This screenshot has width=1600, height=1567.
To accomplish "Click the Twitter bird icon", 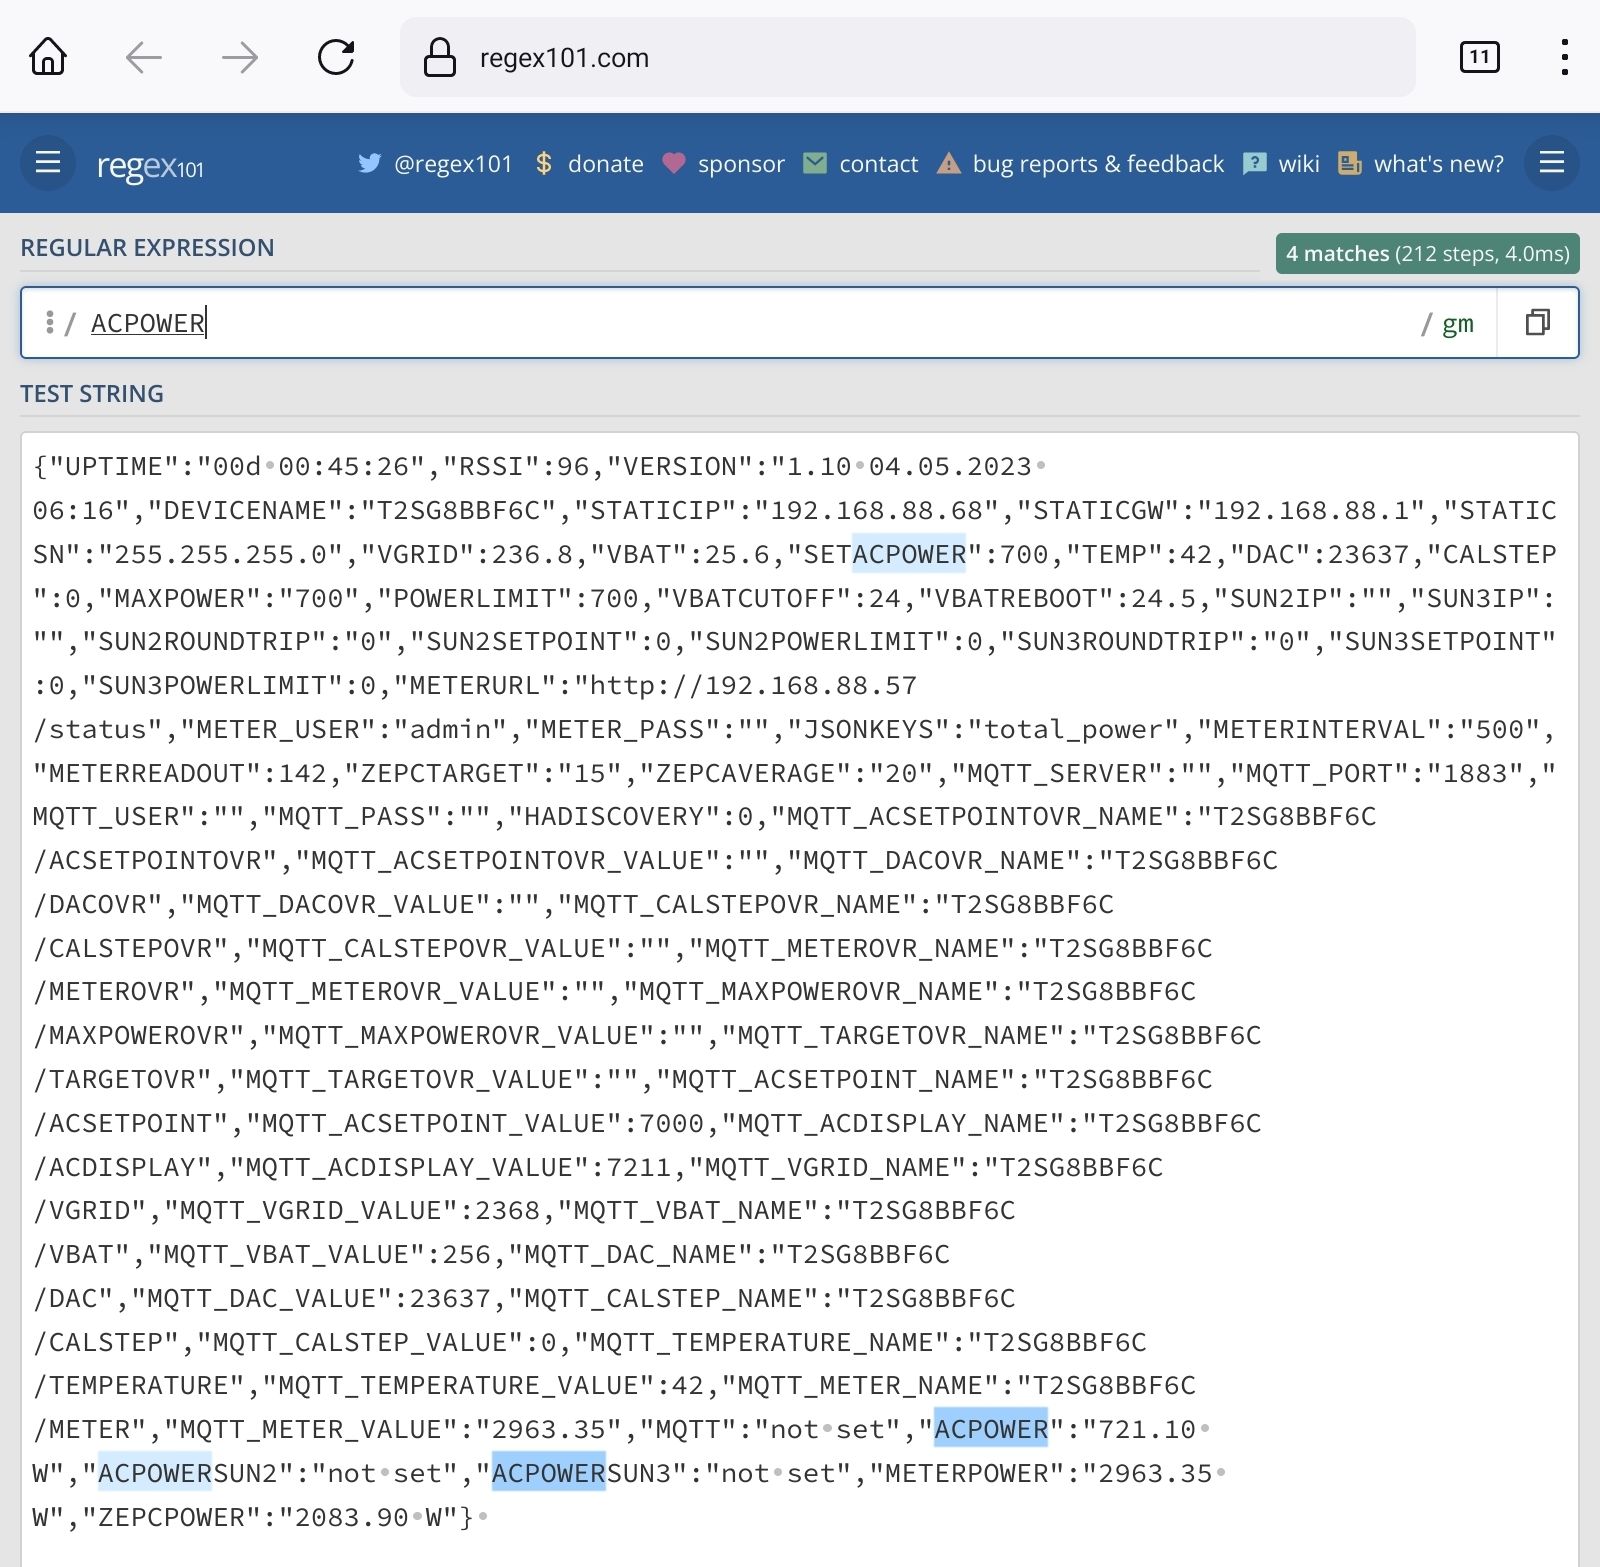I will click(x=370, y=163).
